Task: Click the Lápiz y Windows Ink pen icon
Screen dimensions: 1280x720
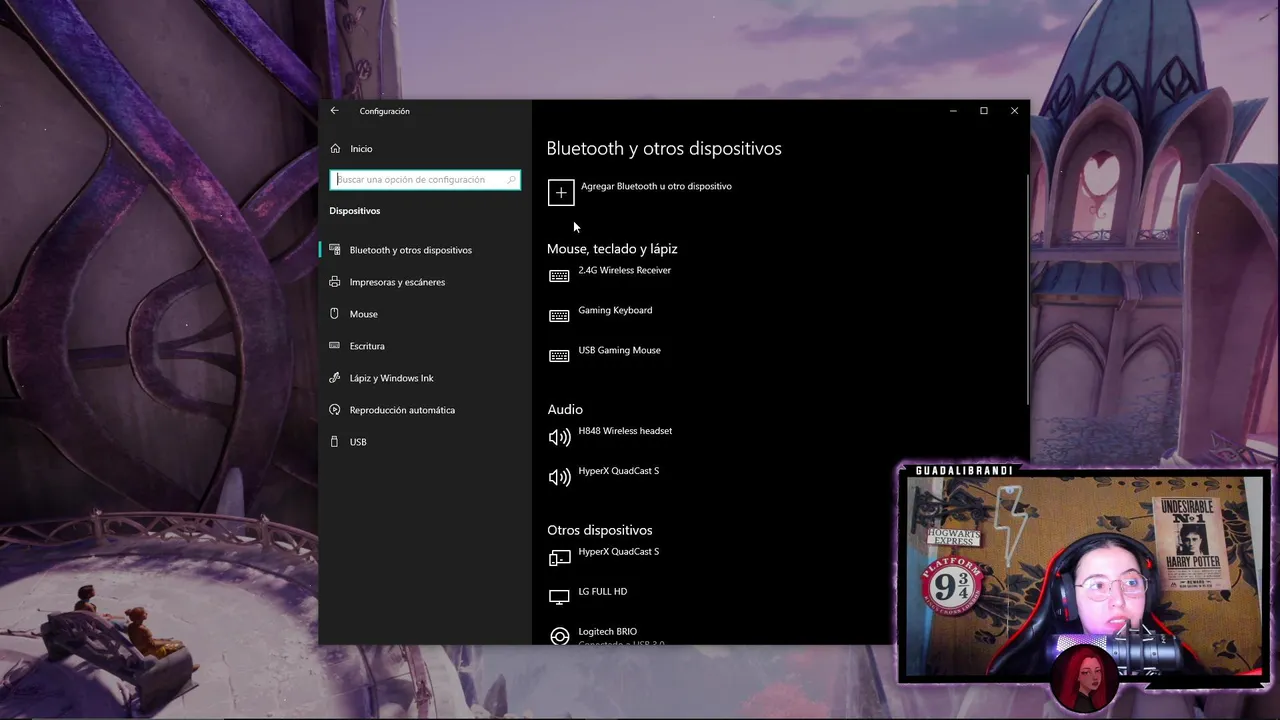Action: pos(335,378)
